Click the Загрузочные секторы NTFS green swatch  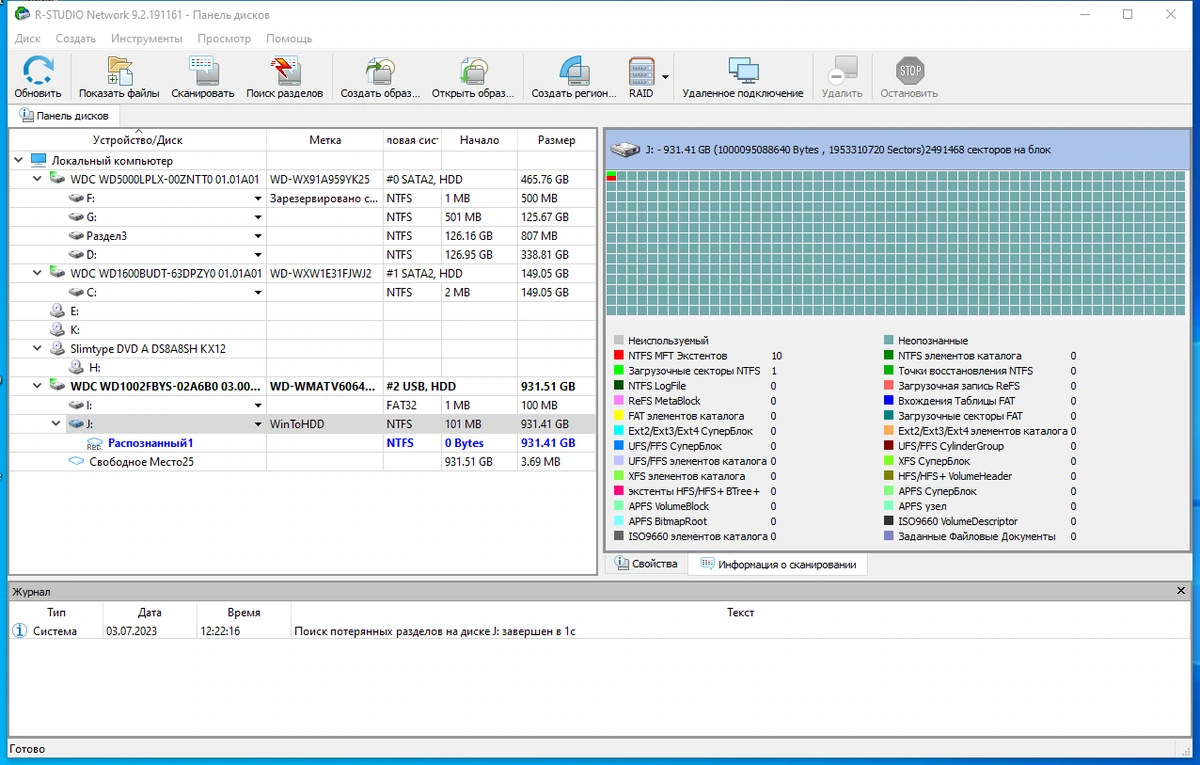coord(619,371)
